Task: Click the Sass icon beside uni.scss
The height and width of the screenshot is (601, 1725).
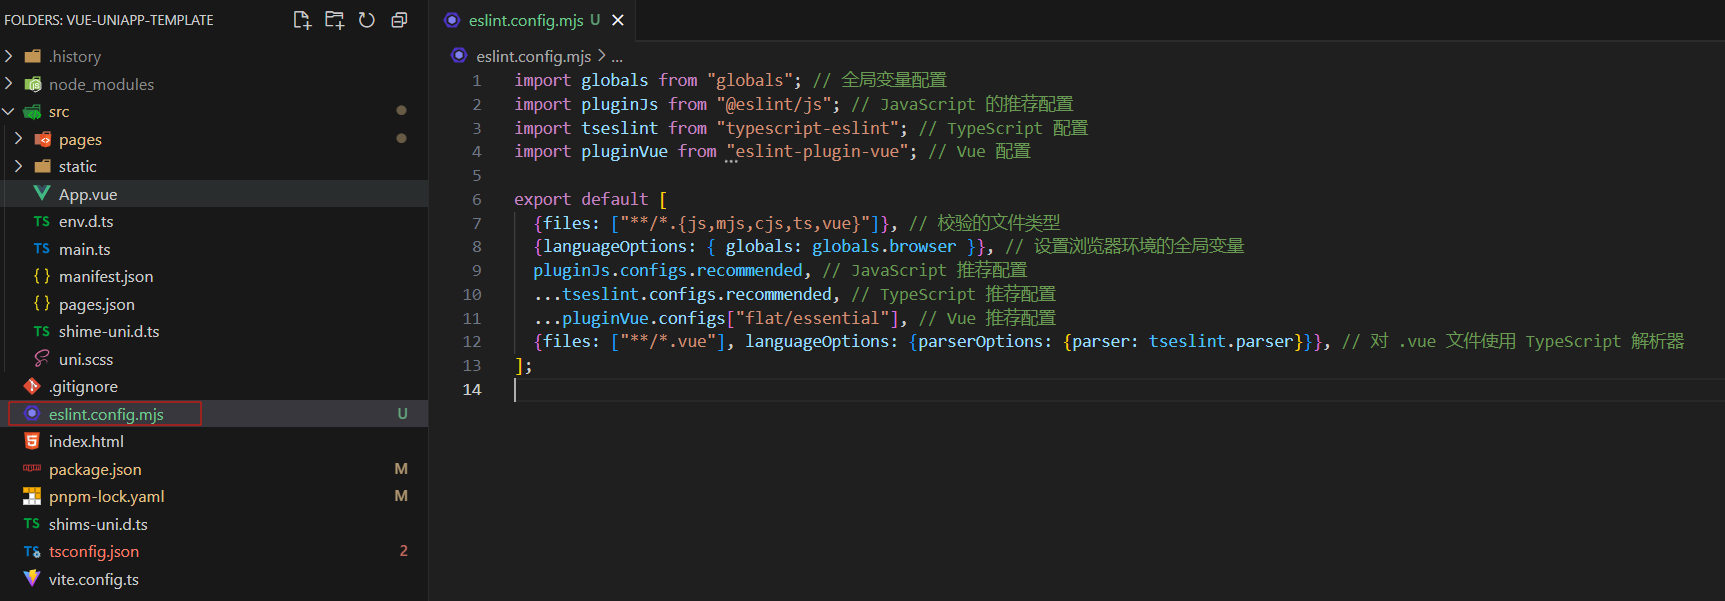Action: click(x=42, y=359)
